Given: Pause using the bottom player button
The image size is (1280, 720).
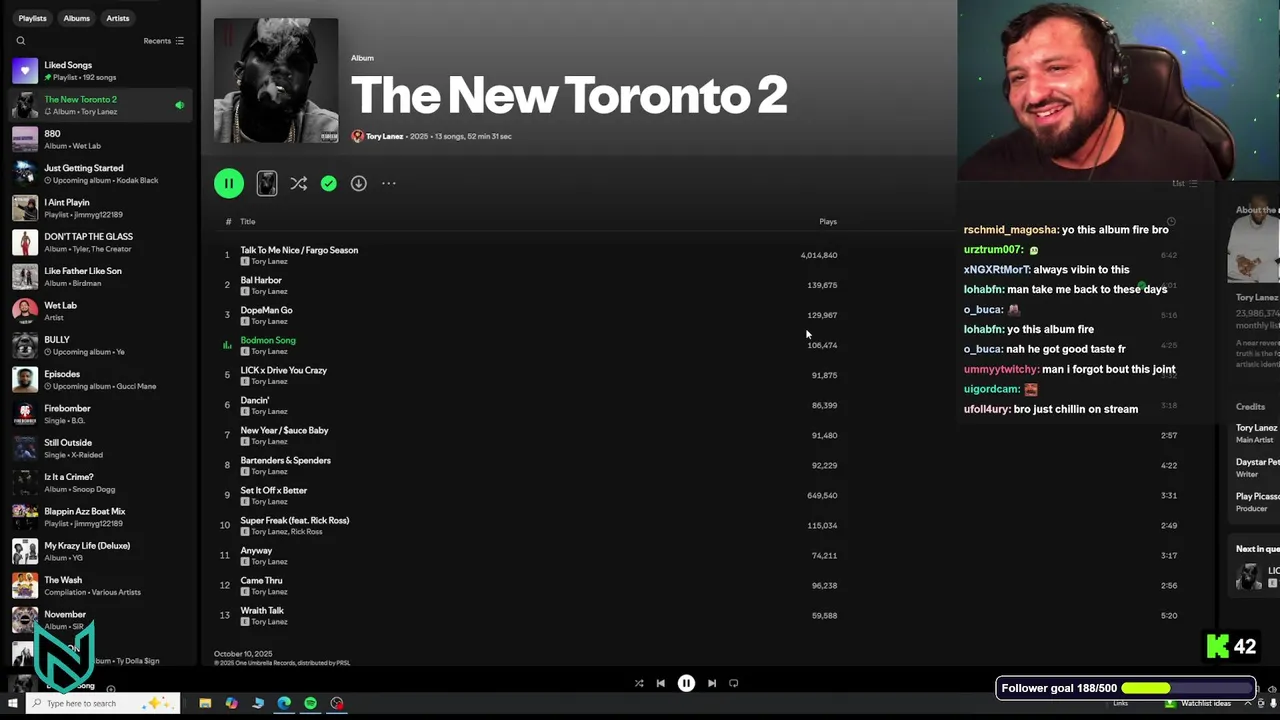Looking at the screenshot, I should [686, 683].
